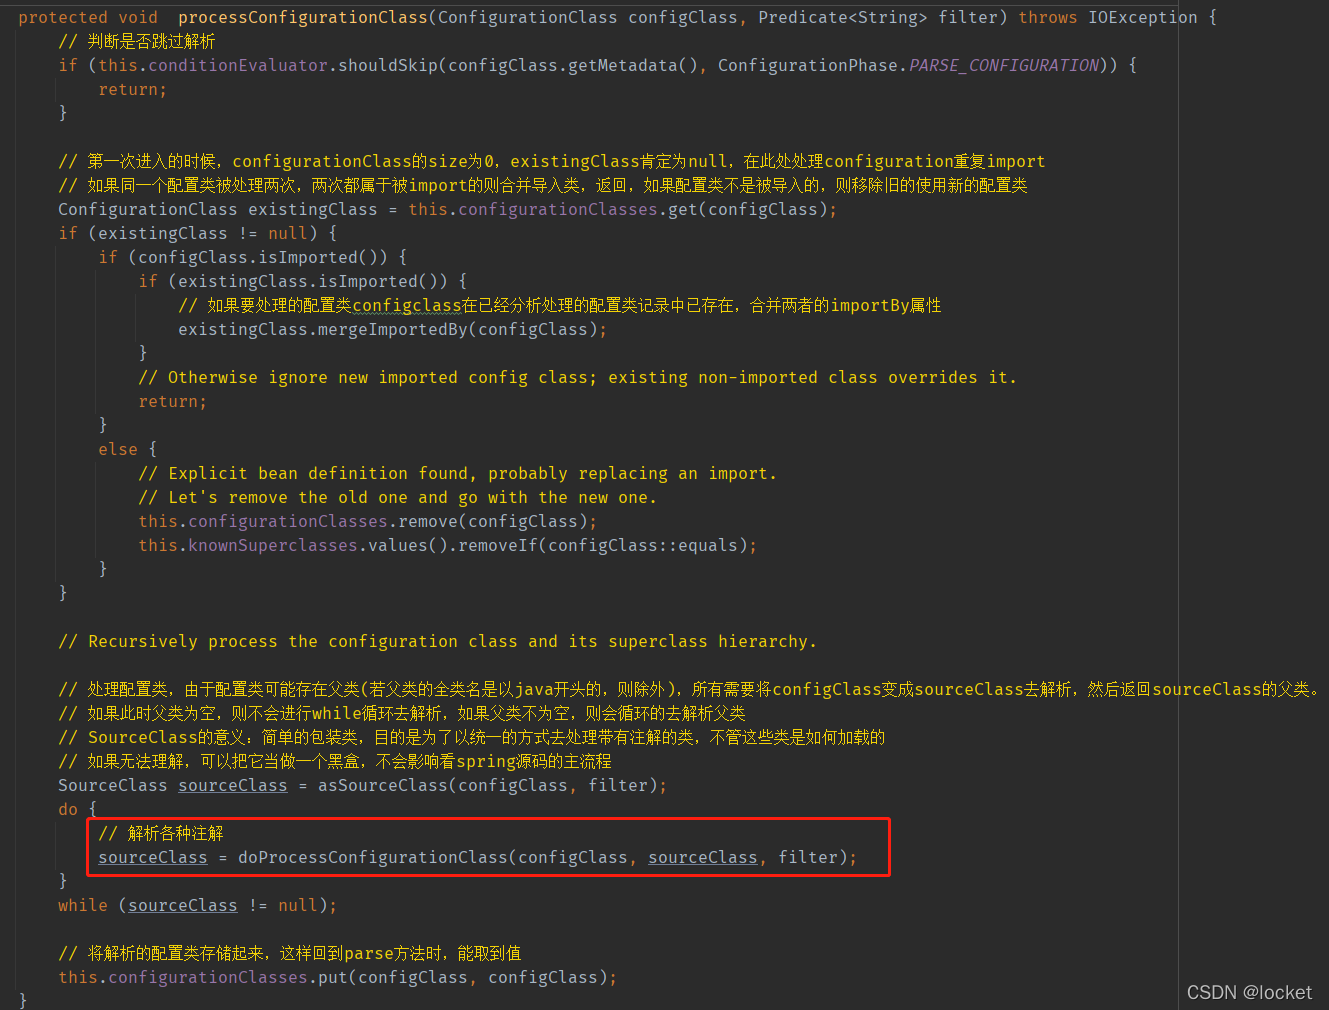The height and width of the screenshot is (1010, 1329).
Task: Click the IOException in the throws clause
Action: click(x=1143, y=16)
